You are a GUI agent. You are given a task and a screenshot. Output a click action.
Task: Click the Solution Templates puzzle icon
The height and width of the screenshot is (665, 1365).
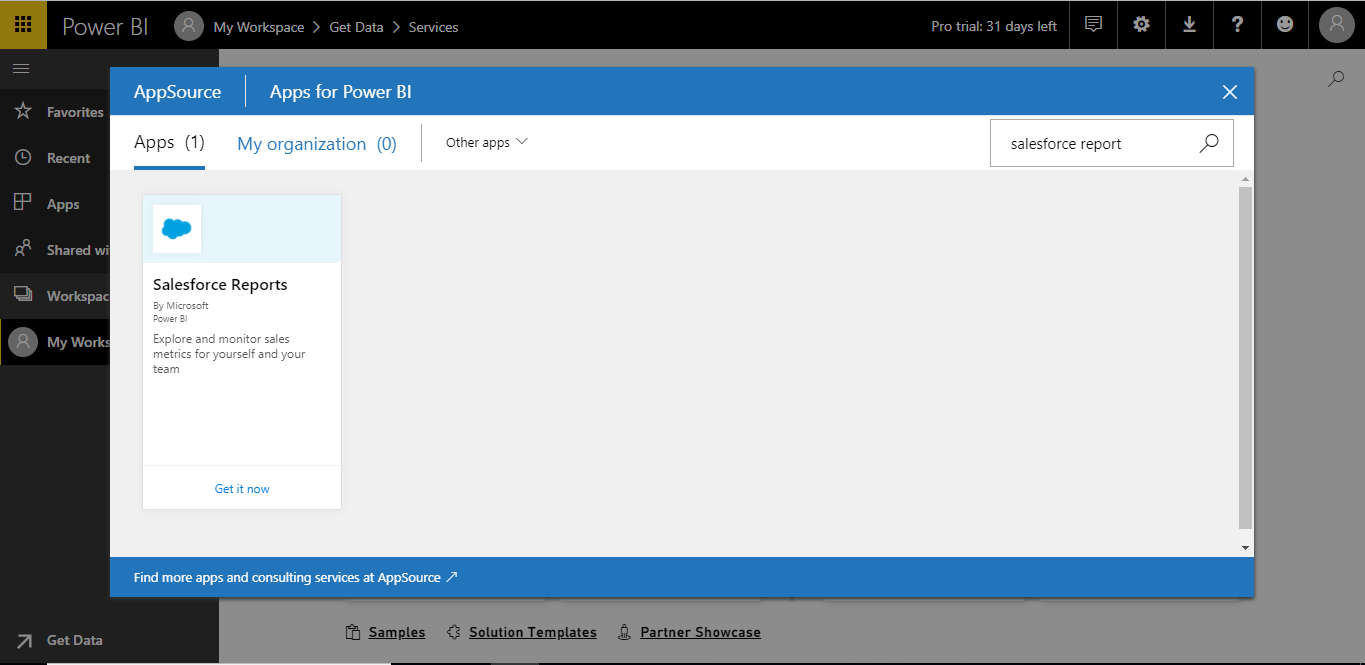(x=453, y=632)
